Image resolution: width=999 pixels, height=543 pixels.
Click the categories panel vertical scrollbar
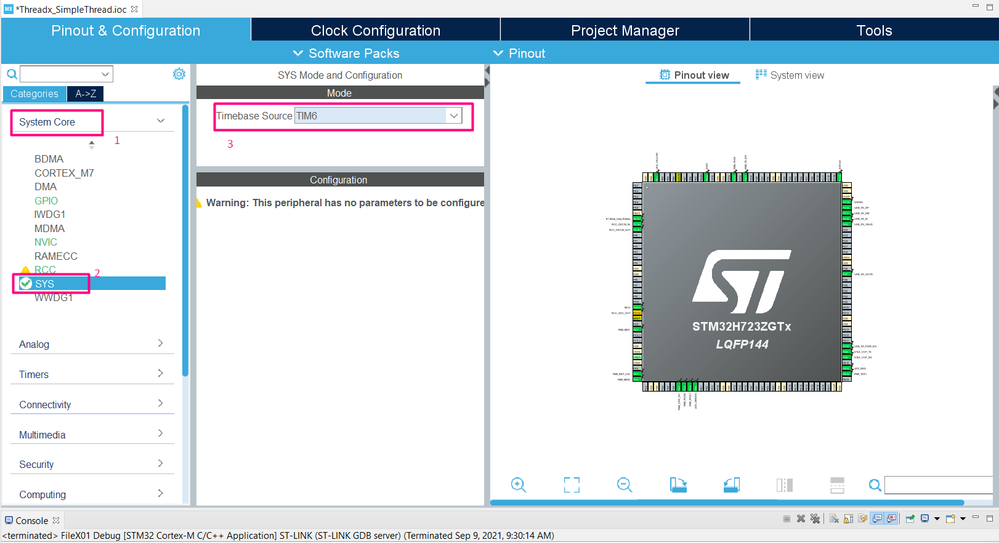(x=185, y=241)
